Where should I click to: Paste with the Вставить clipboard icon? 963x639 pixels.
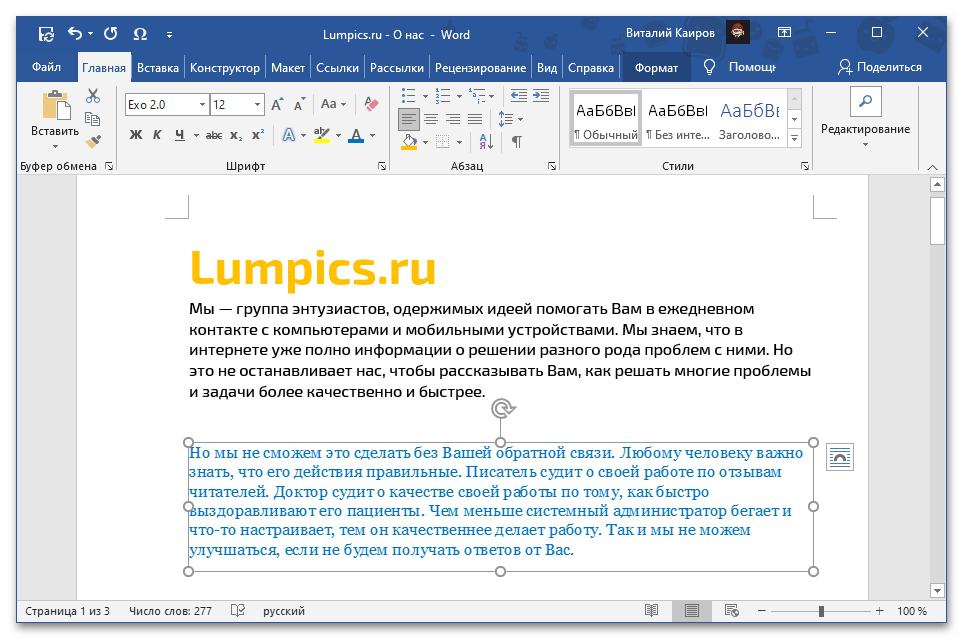(x=55, y=104)
